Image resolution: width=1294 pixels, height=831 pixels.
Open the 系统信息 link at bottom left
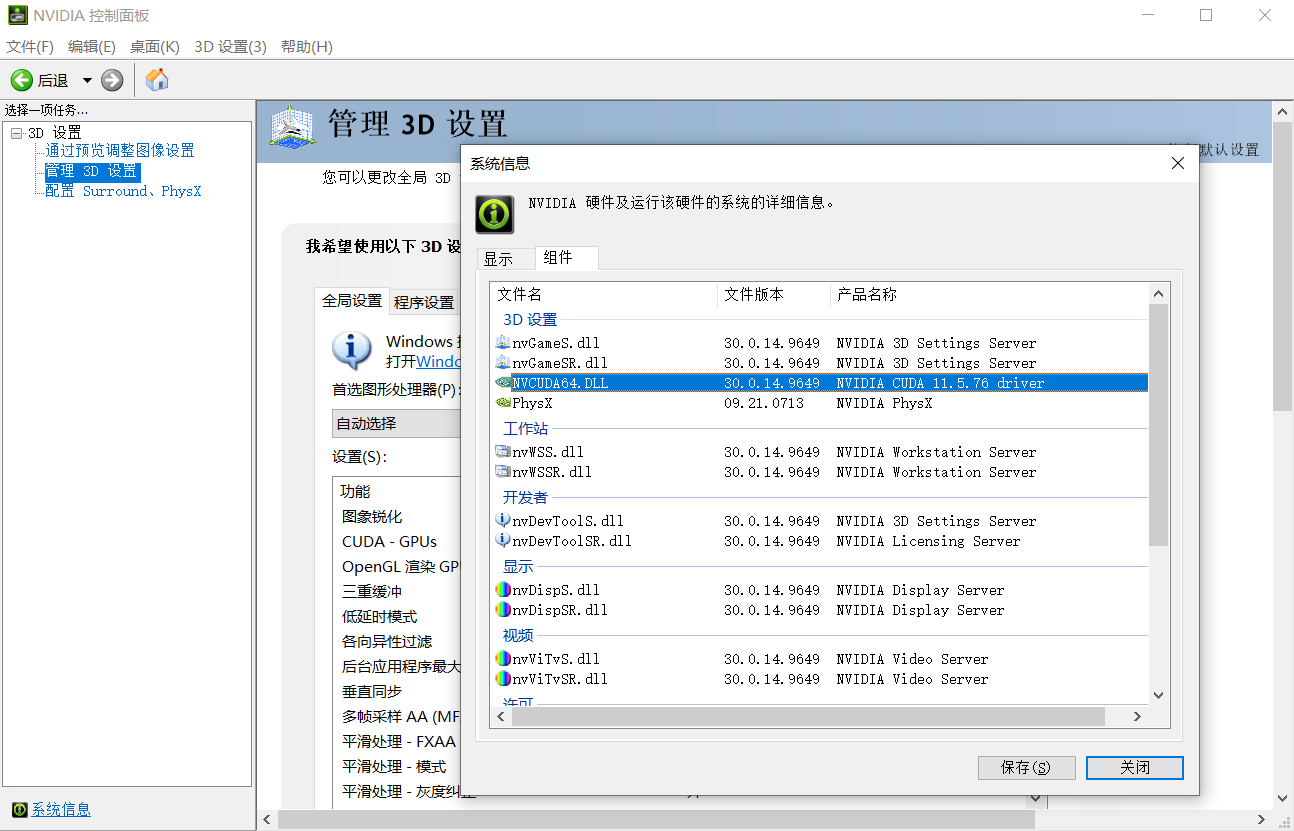(x=61, y=810)
